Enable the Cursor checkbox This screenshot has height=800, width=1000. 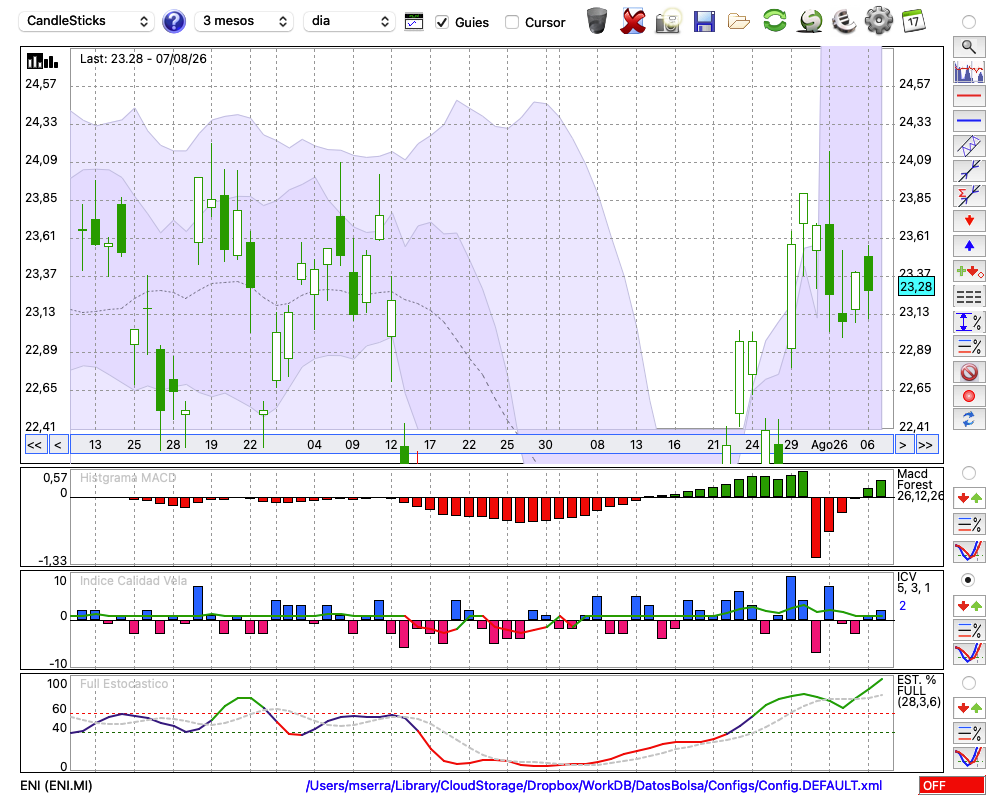pyautogui.click(x=511, y=22)
